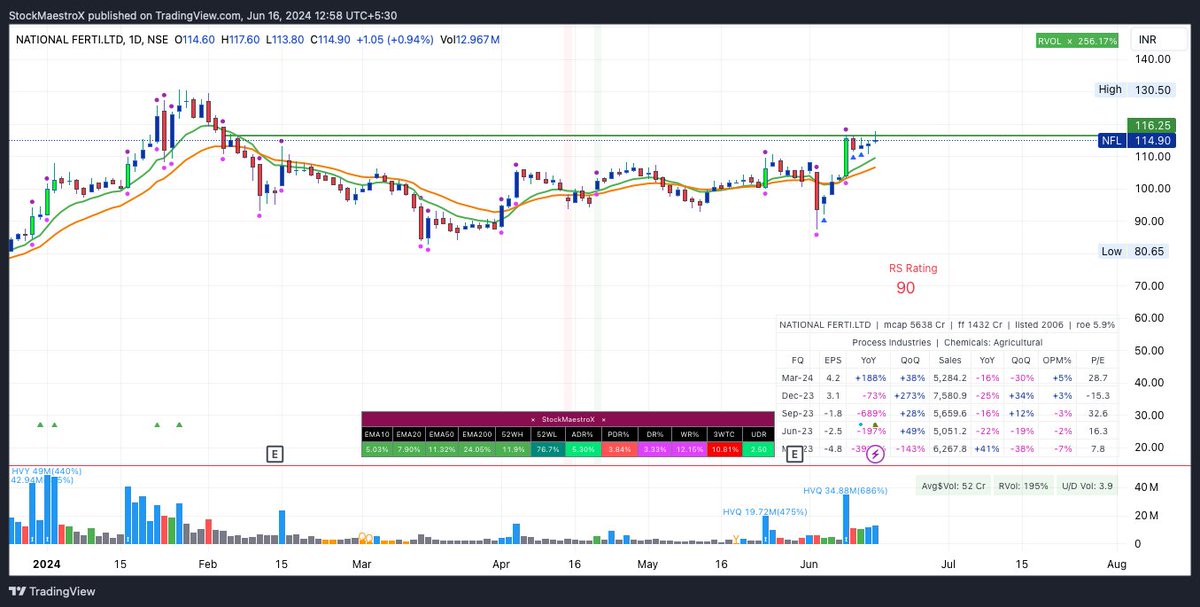Screen dimensions: 1200x607
Task: Click the E earnings marker below mid-February
Action: [275, 454]
